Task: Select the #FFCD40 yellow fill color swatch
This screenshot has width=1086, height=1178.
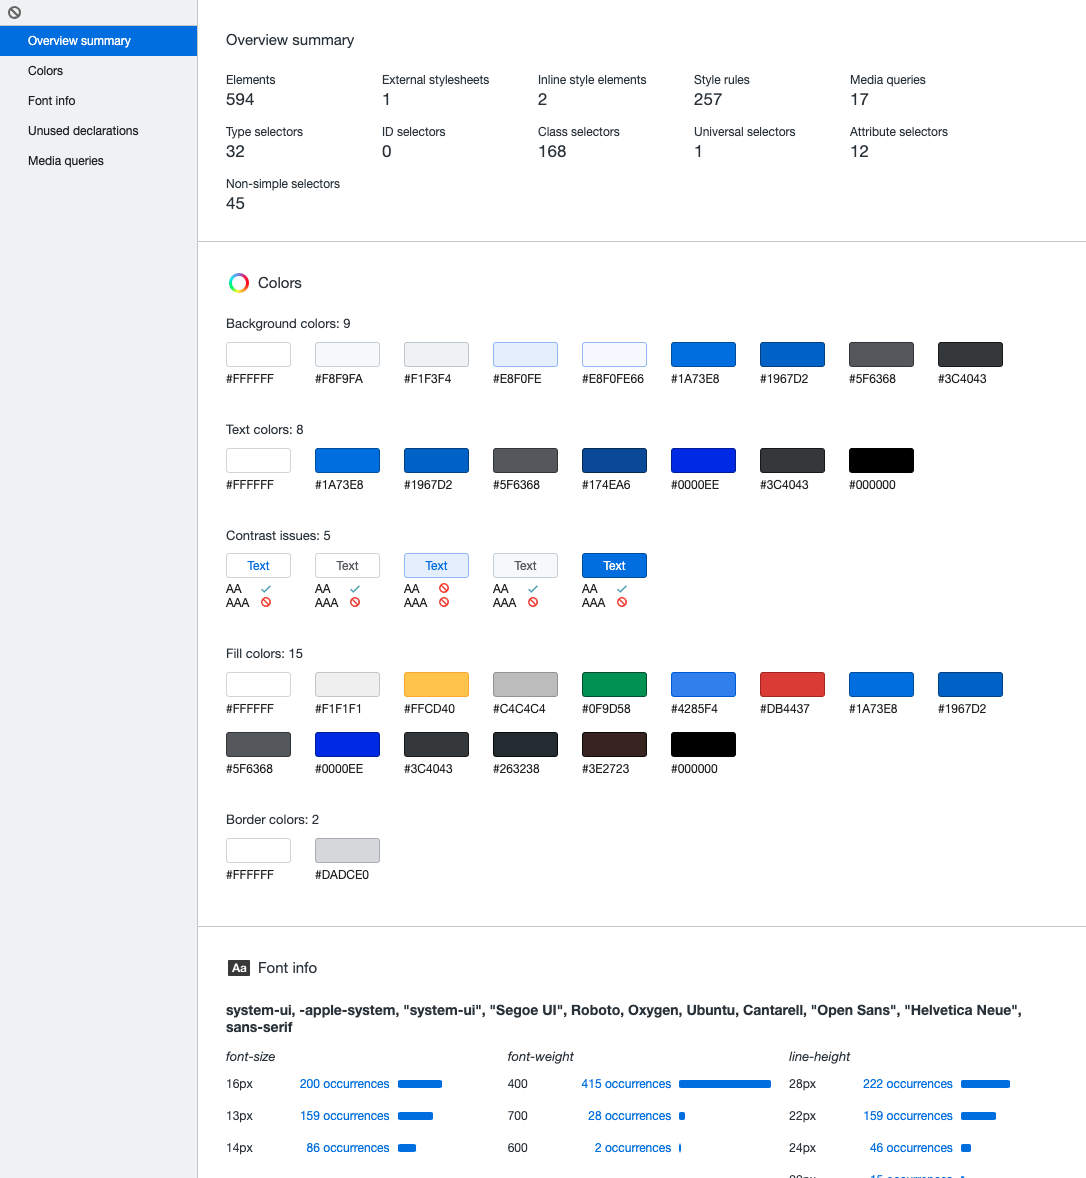Action: pyautogui.click(x=436, y=684)
